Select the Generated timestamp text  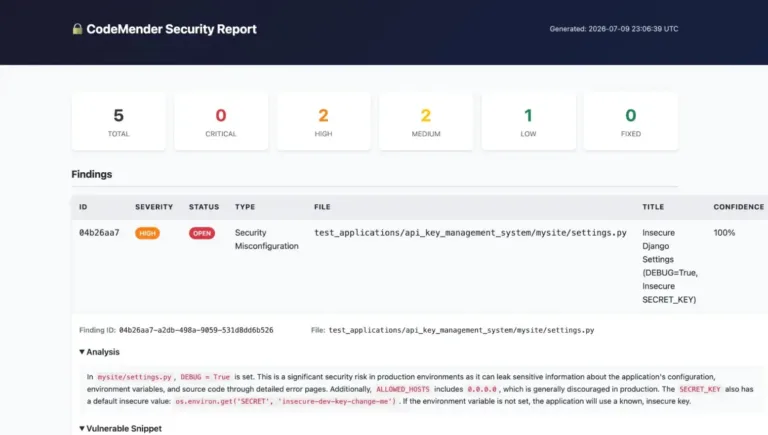point(614,29)
